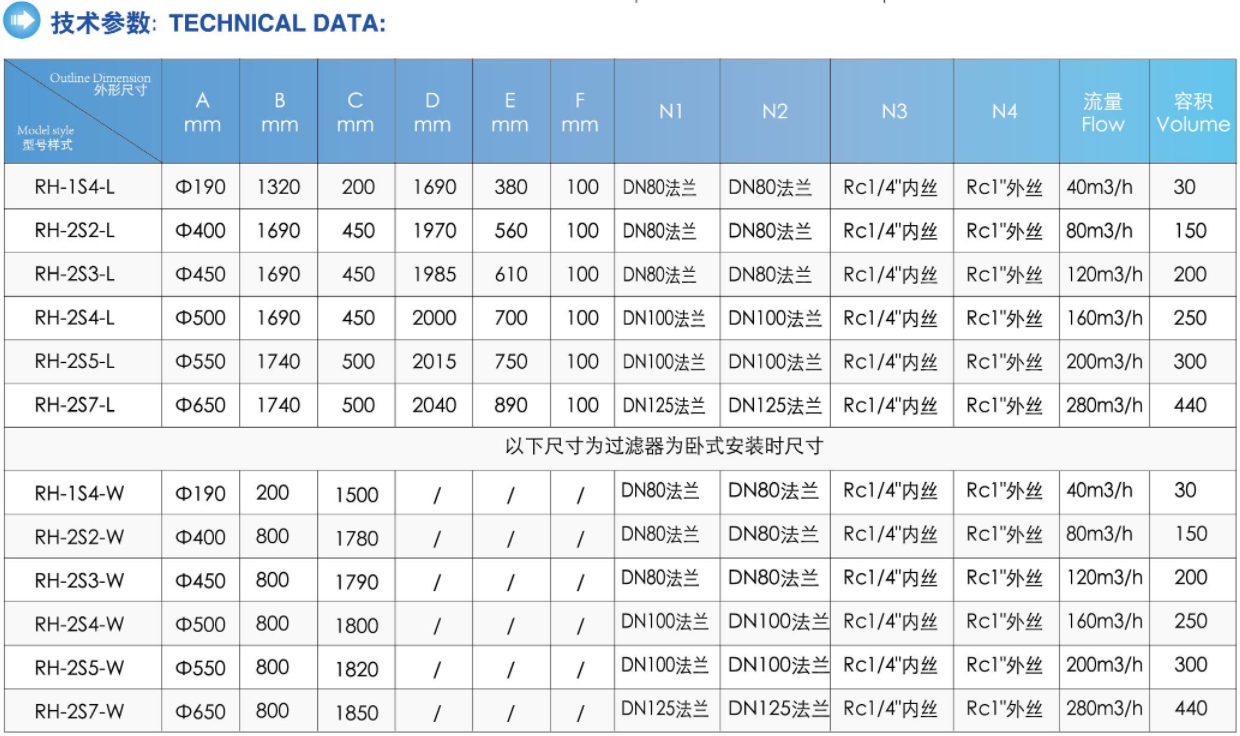This screenshot has height=736, width=1240.
Task: Click the 1850 value for RH-2S7-W
Action: tap(356, 713)
